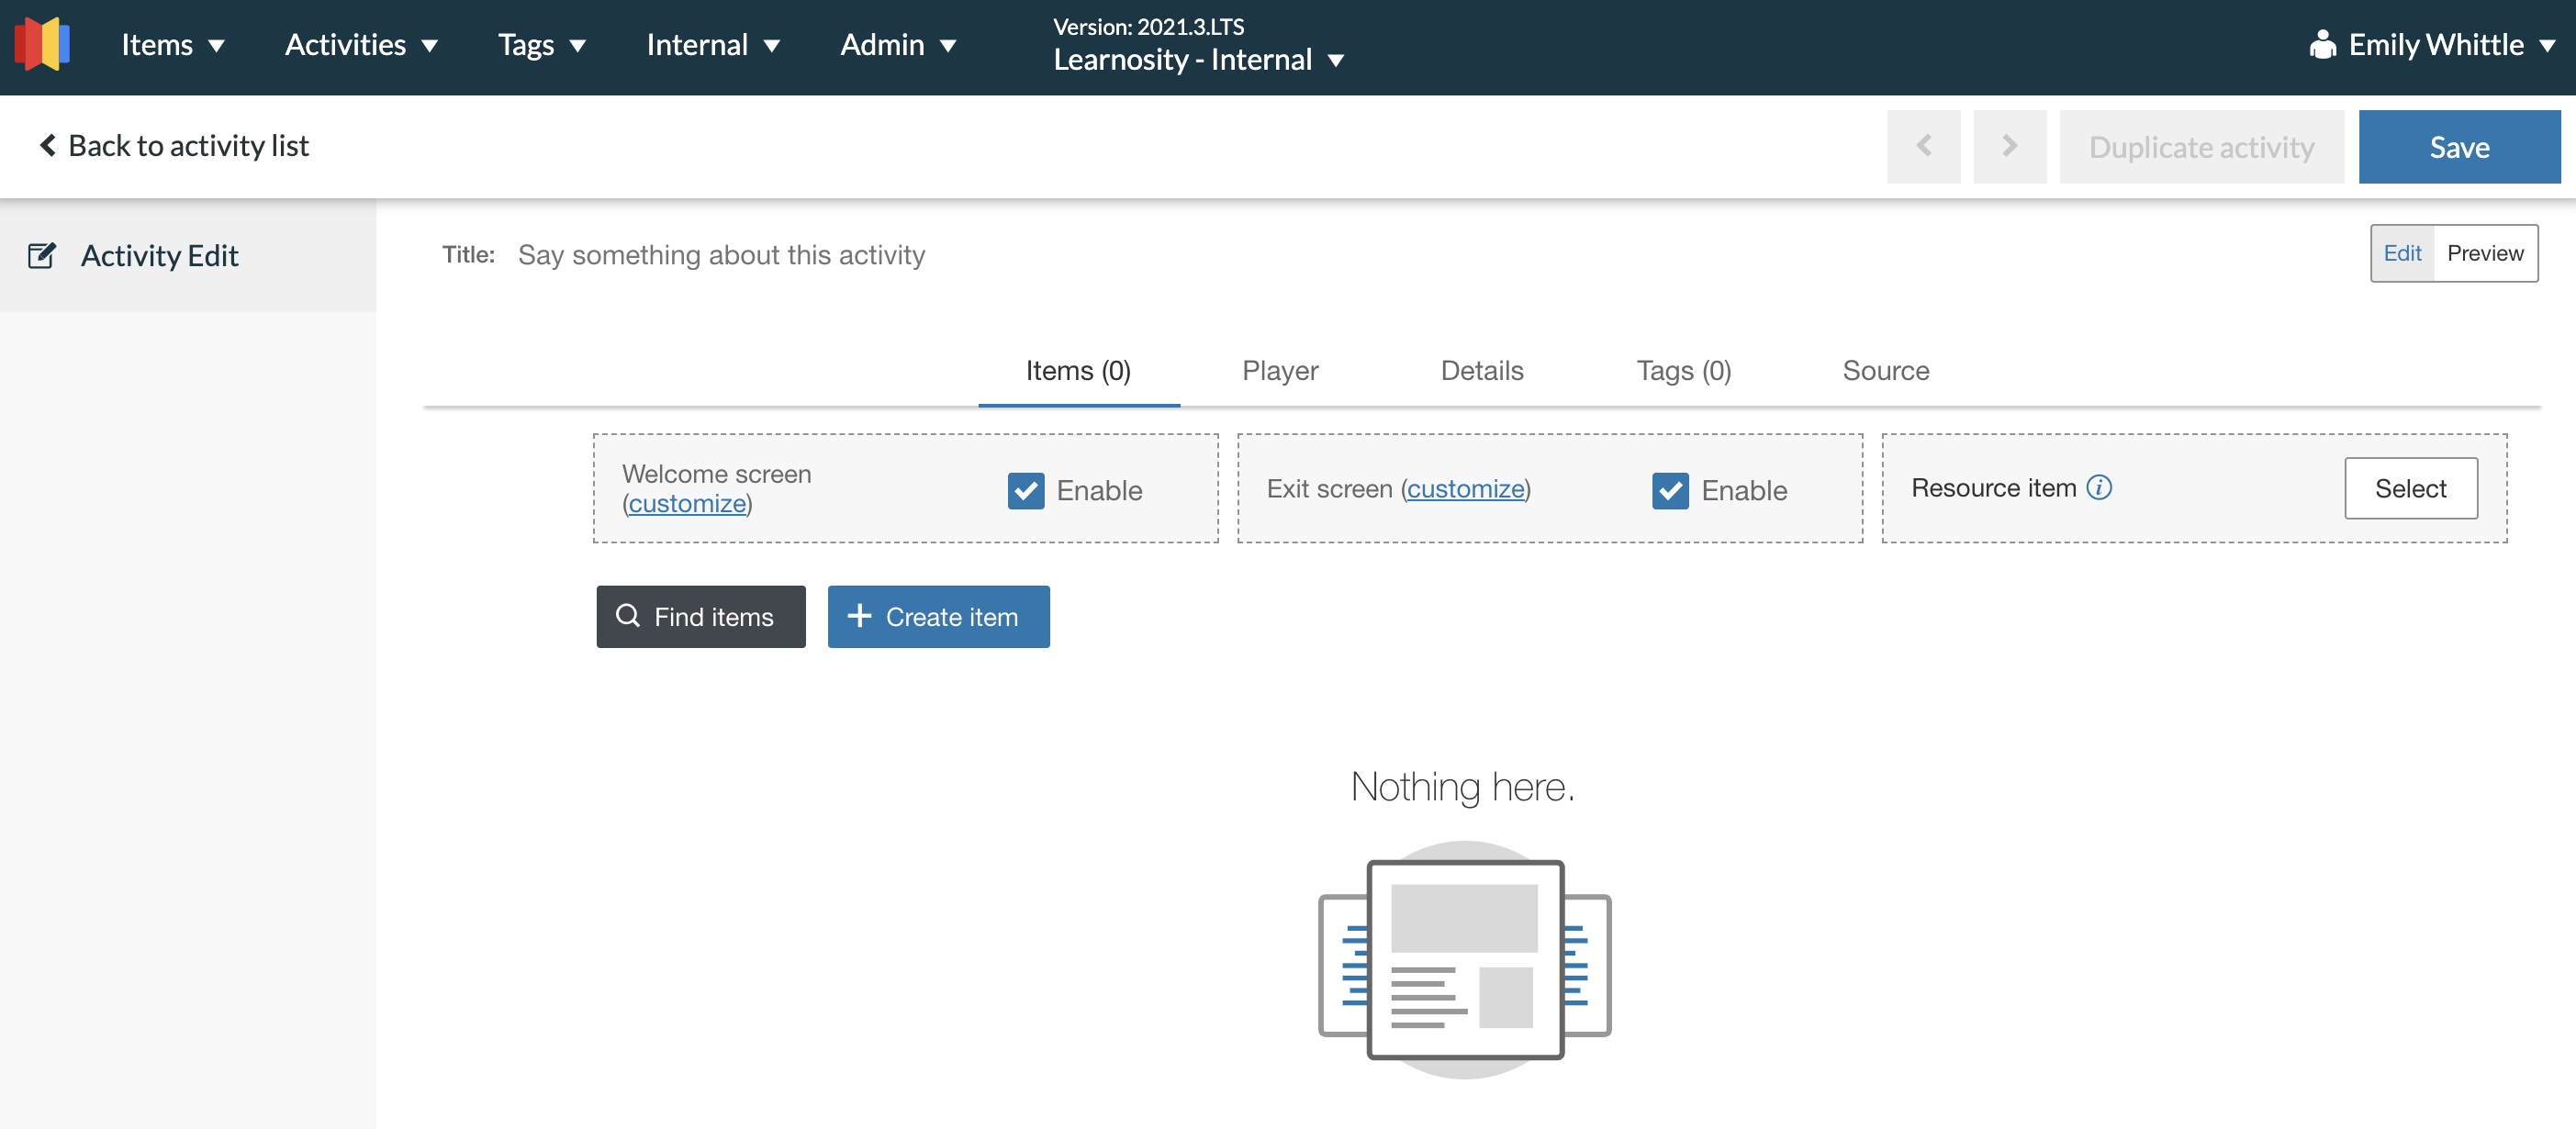Screen dimensions: 2576x1129
Task: Click the back chevron icon
Action: click(x=47, y=146)
